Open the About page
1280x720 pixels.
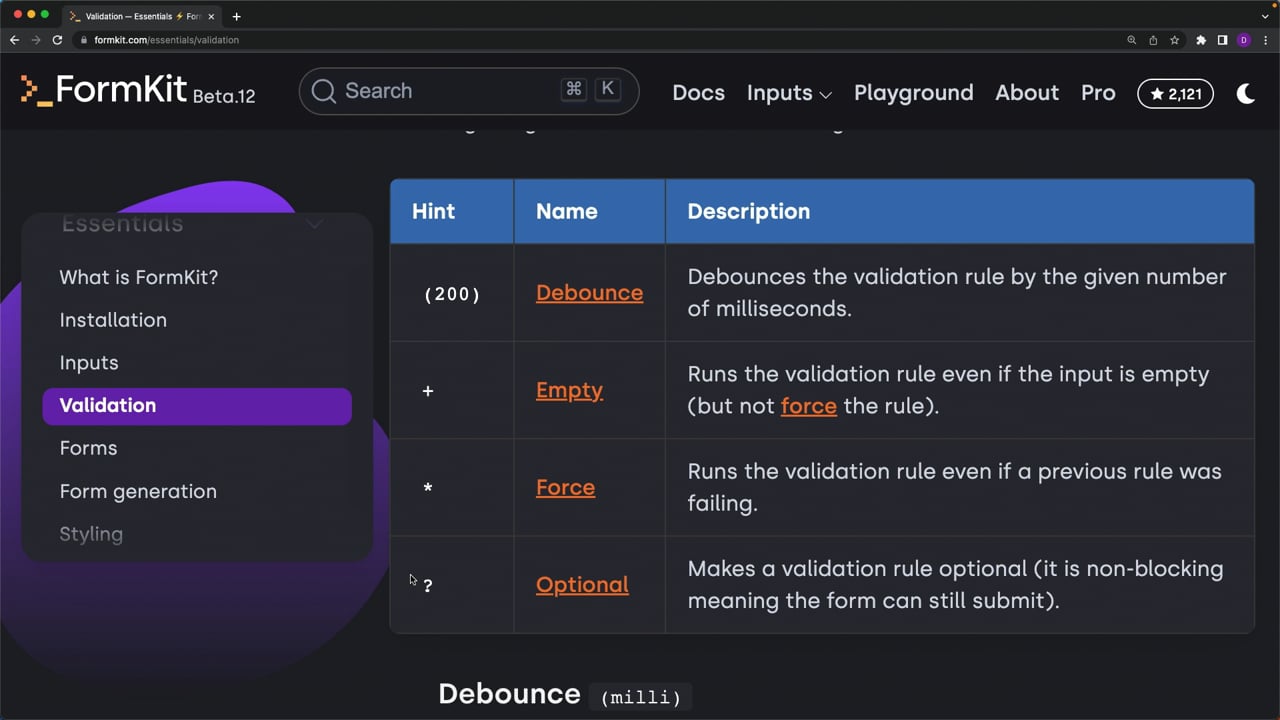[1027, 92]
